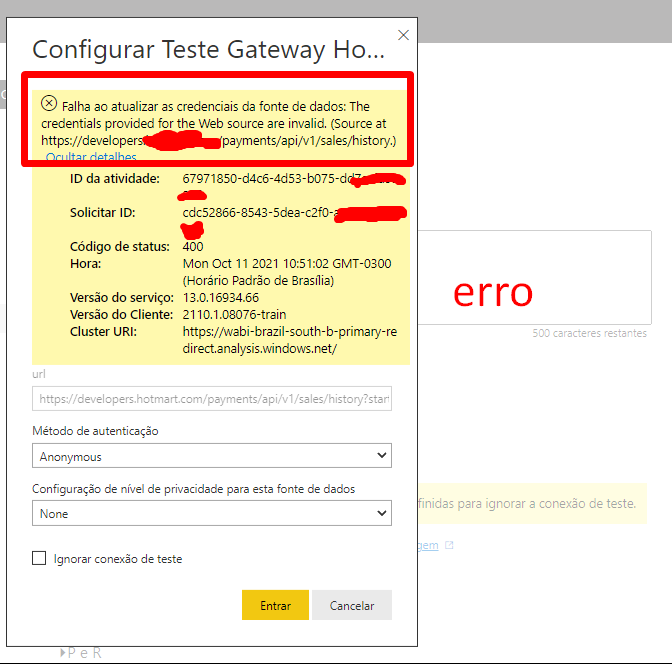Click the Solicitar ID label
672x664 pixels.
(102, 213)
